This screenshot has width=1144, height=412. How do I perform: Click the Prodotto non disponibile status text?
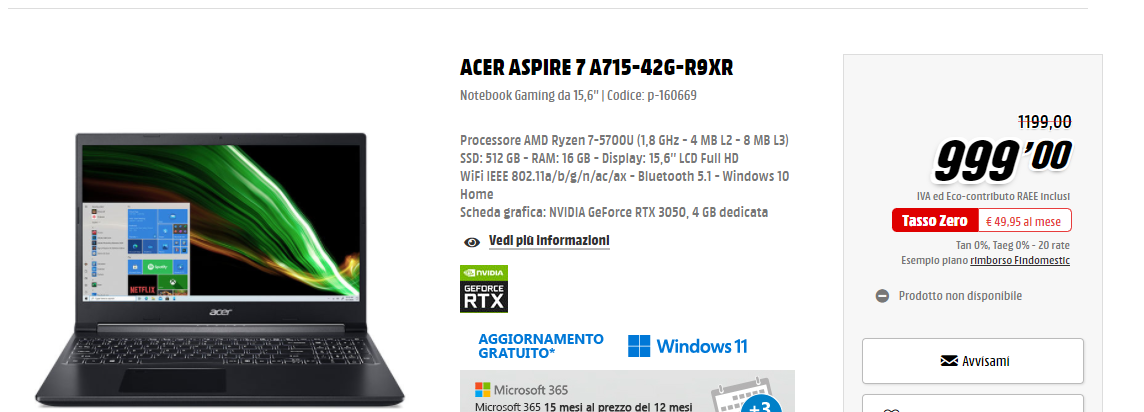(x=960, y=296)
